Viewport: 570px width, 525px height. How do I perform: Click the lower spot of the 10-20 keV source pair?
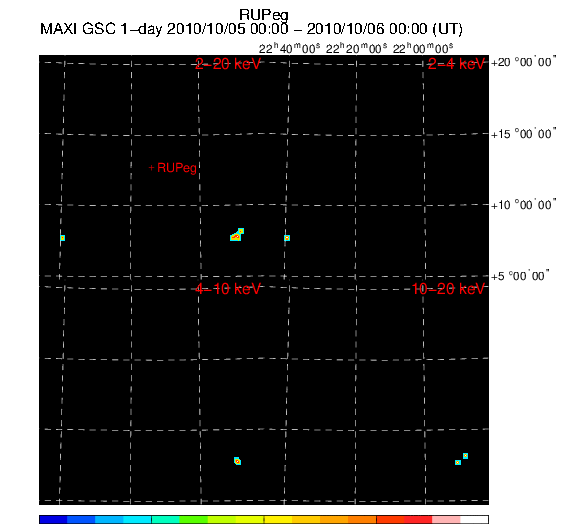tap(458, 462)
